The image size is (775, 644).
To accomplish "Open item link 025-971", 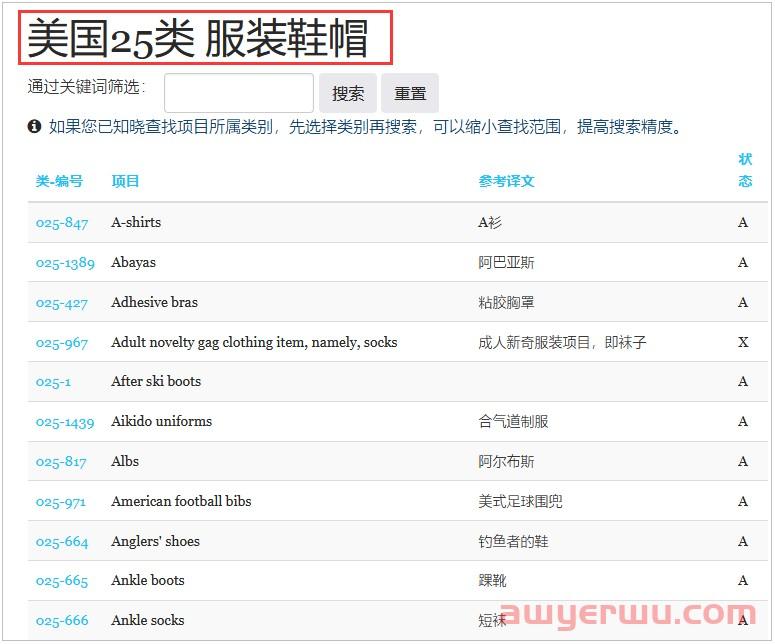I will pyautogui.click(x=61, y=502).
